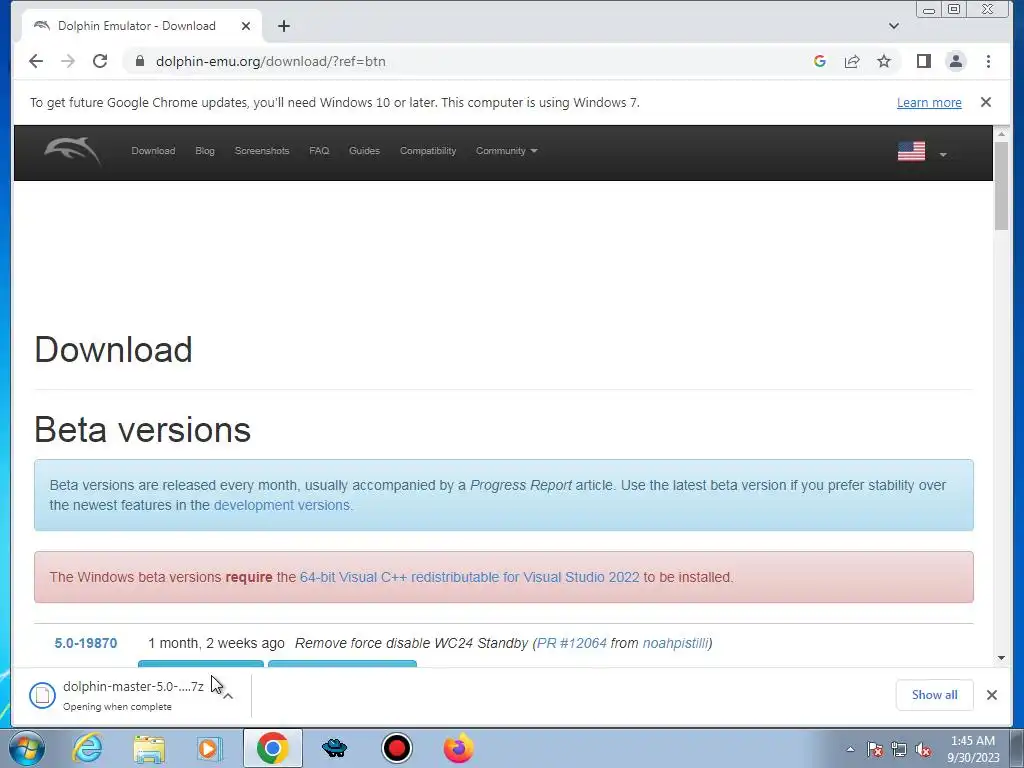The image size is (1024, 768).
Task: Click the page scrollbar thumb
Action: pos(1001,185)
